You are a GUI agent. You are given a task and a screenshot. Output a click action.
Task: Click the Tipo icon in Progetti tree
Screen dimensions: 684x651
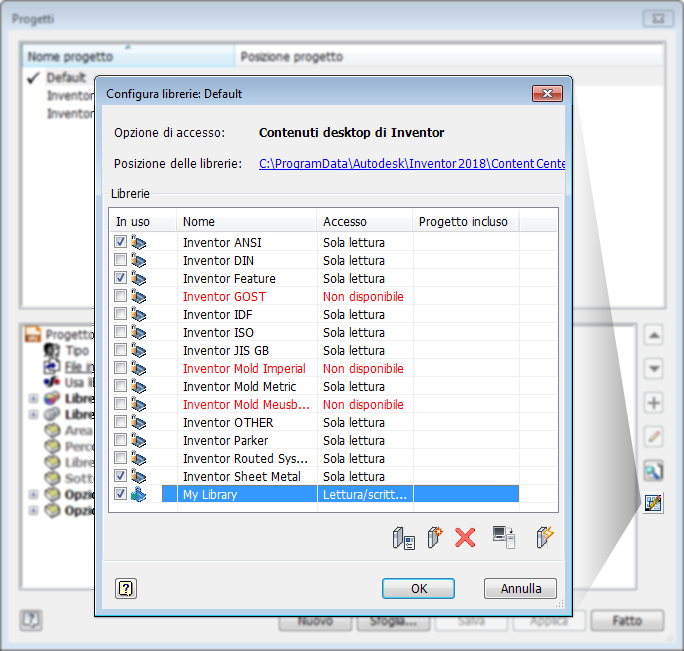(52, 350)
